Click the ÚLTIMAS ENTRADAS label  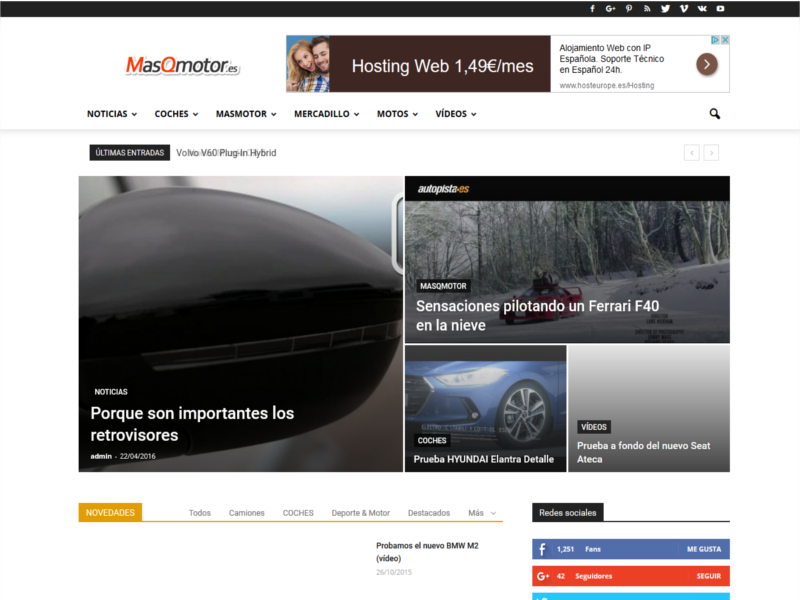pos(130,153)
